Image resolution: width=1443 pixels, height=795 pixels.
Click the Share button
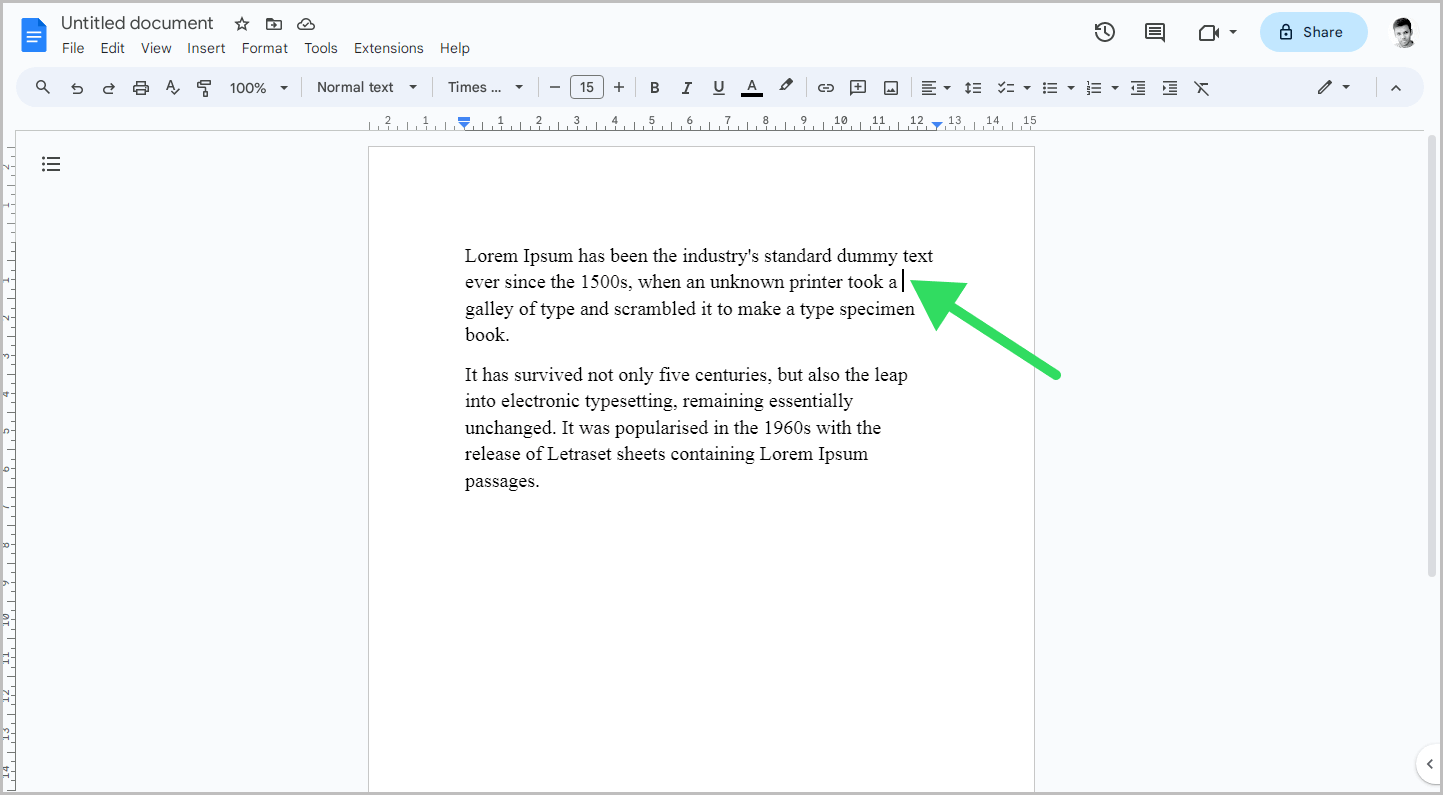pos(1313,31)
